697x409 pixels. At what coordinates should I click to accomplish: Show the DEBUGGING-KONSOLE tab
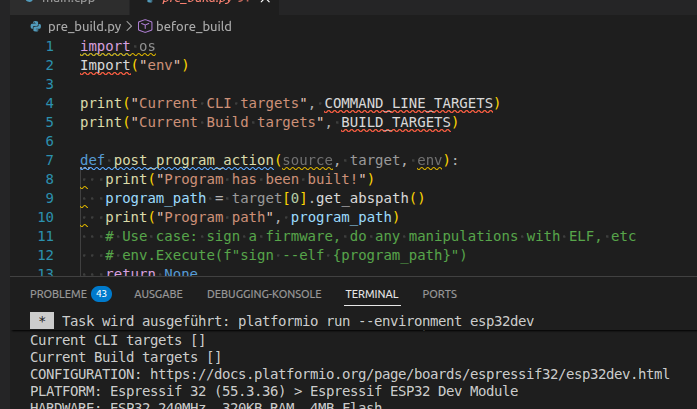point(264,294)
